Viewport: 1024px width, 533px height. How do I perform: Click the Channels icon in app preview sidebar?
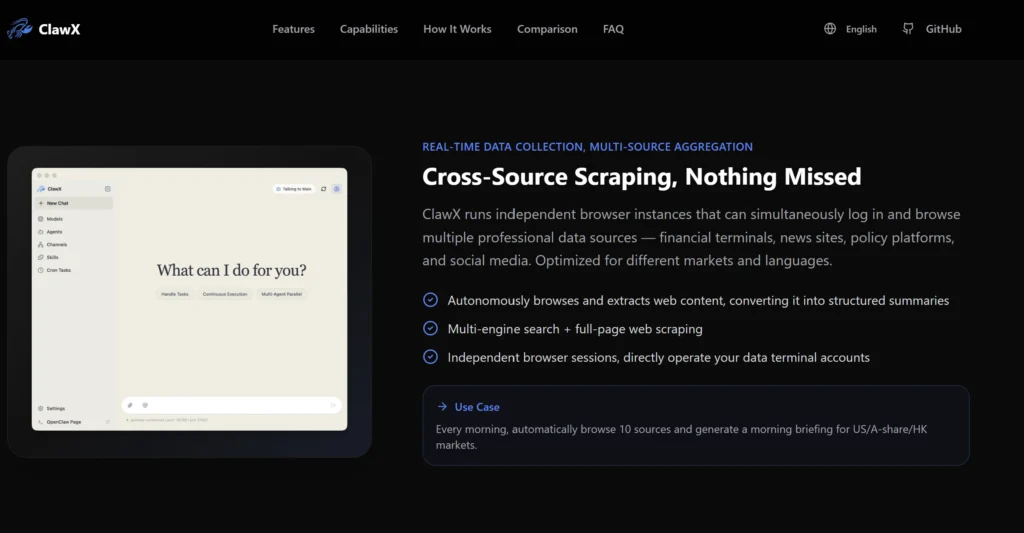point(40,244)
